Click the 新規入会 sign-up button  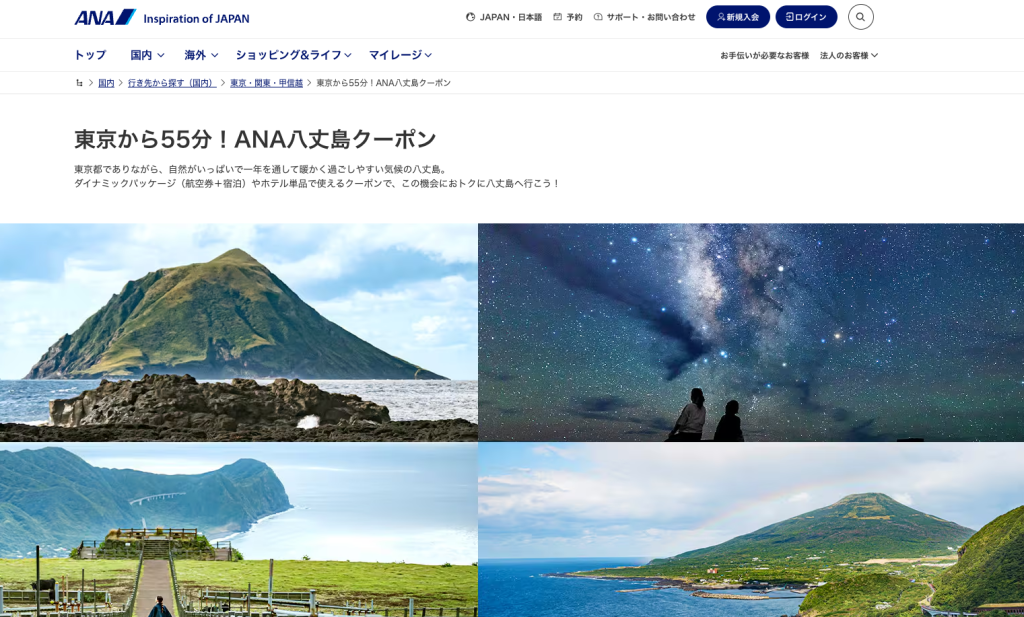tap(738, 17)
